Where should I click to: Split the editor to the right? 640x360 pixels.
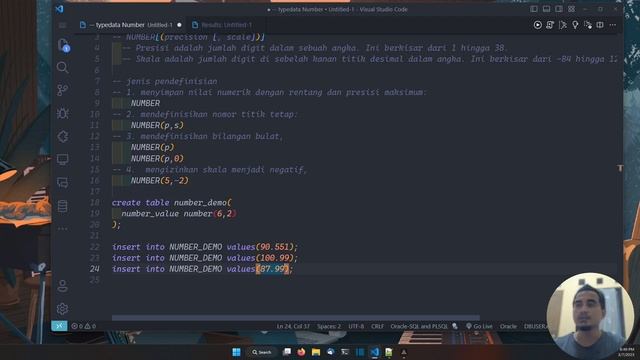(600, 25)
